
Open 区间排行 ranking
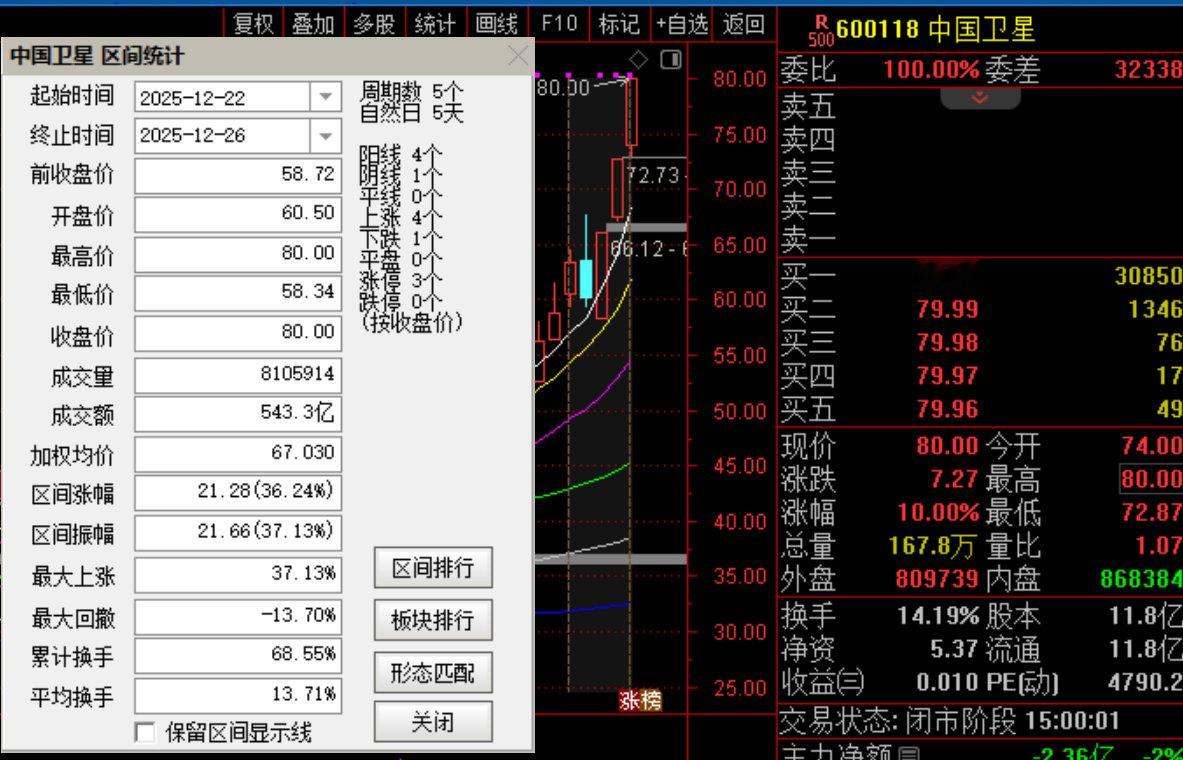point(433,568)
